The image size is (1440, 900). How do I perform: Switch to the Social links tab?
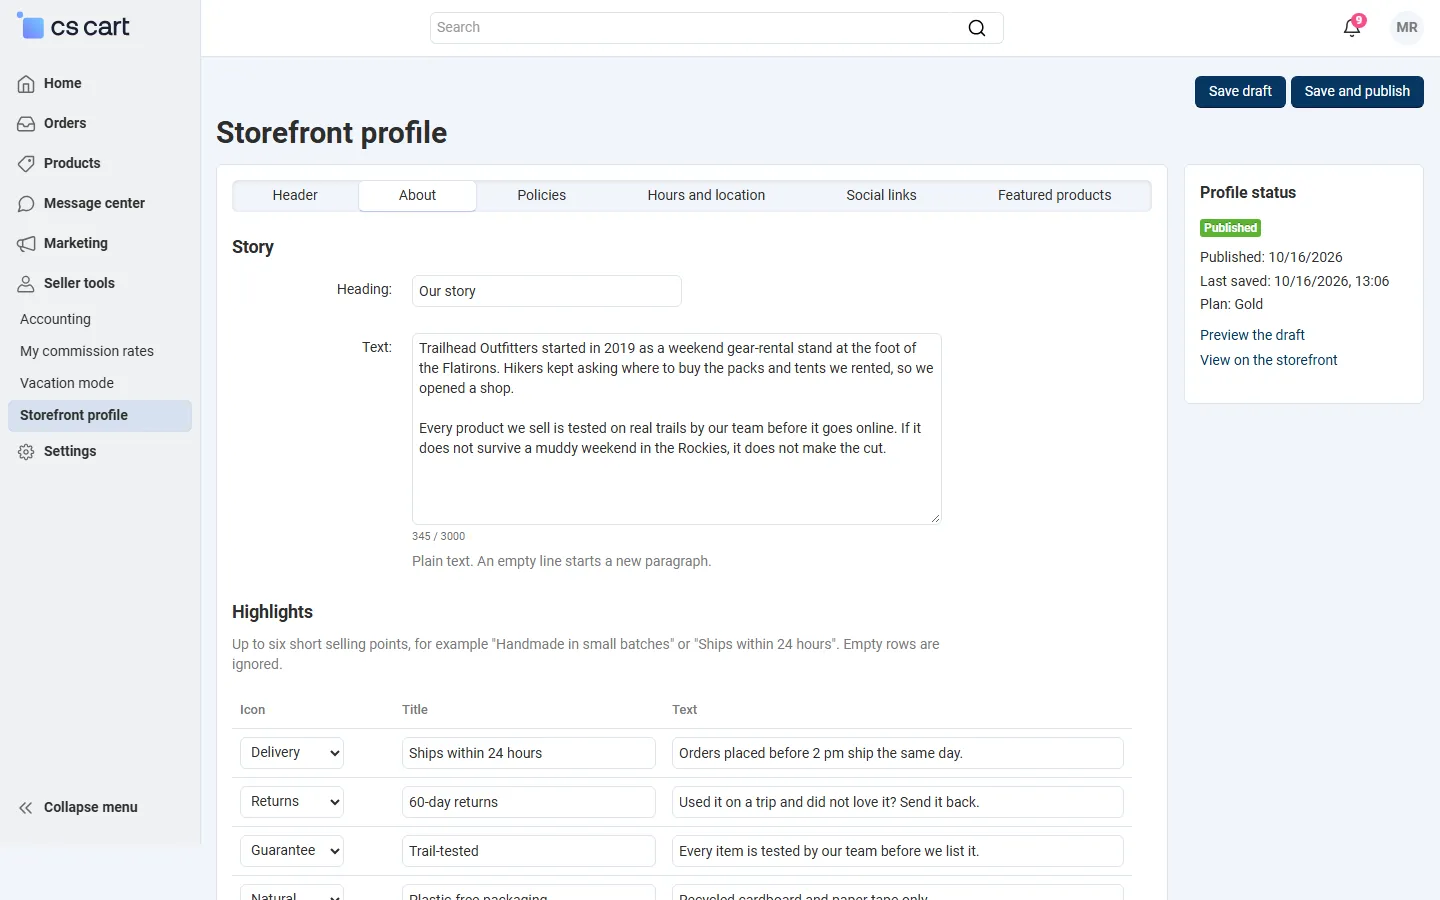click(x=881, y=195)
